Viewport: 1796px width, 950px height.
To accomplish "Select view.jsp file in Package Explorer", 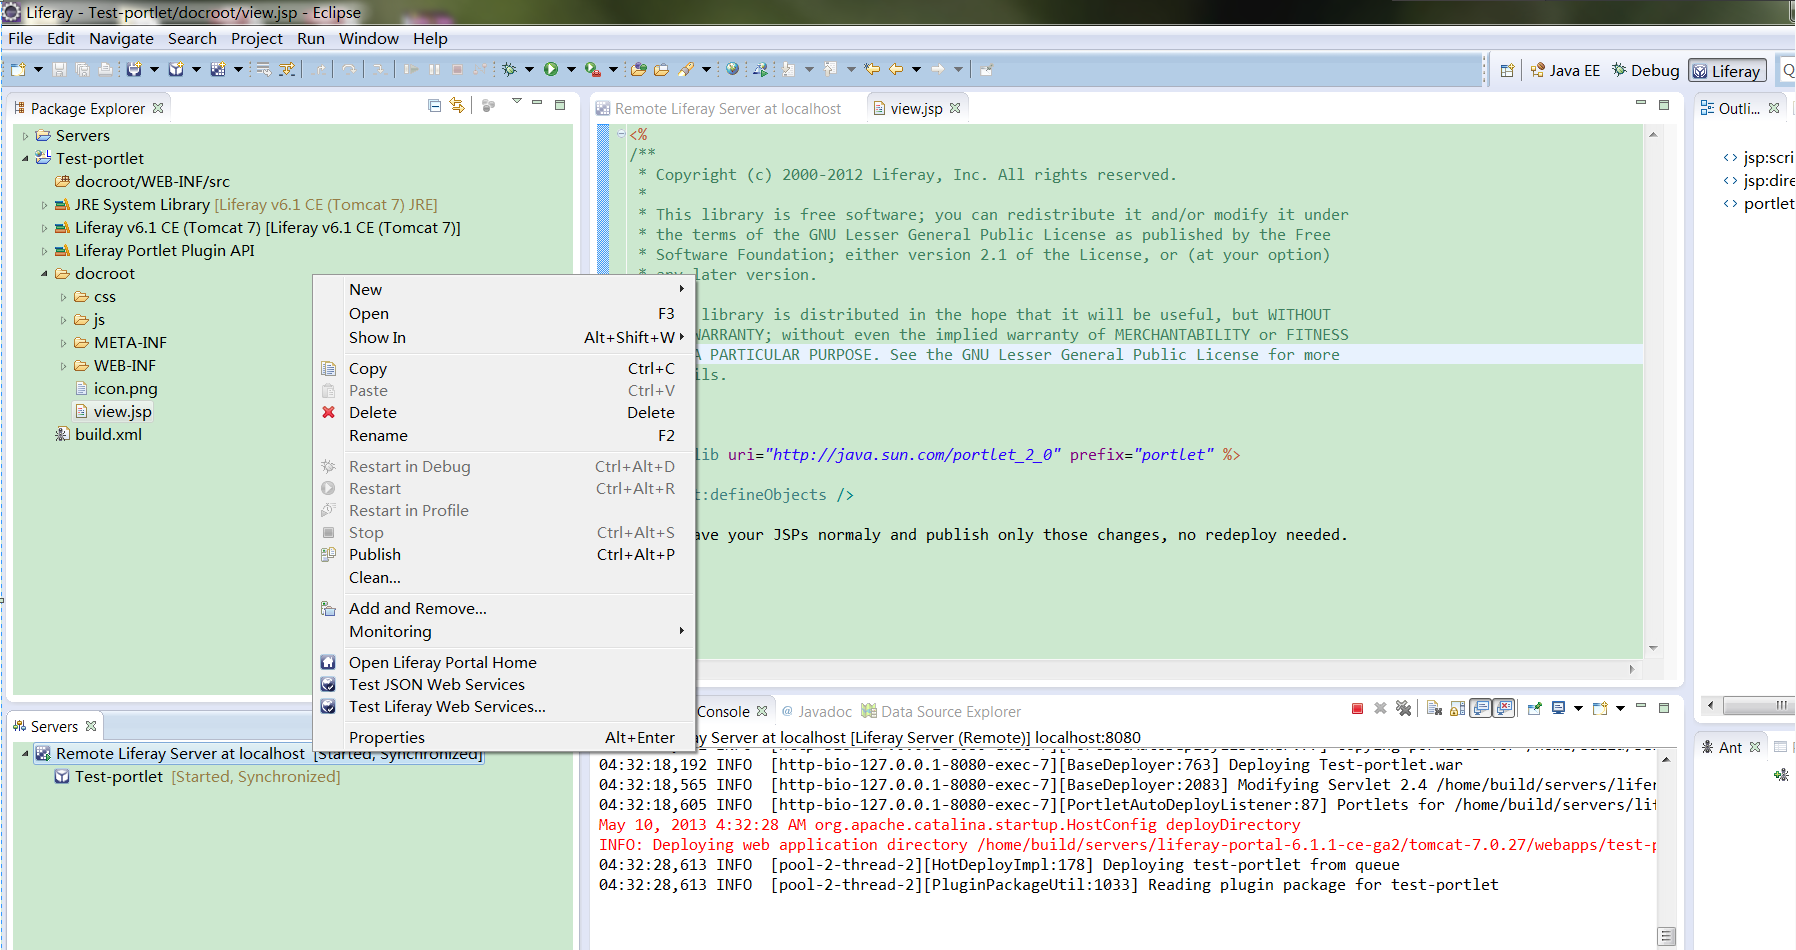I will pos(122,412).
